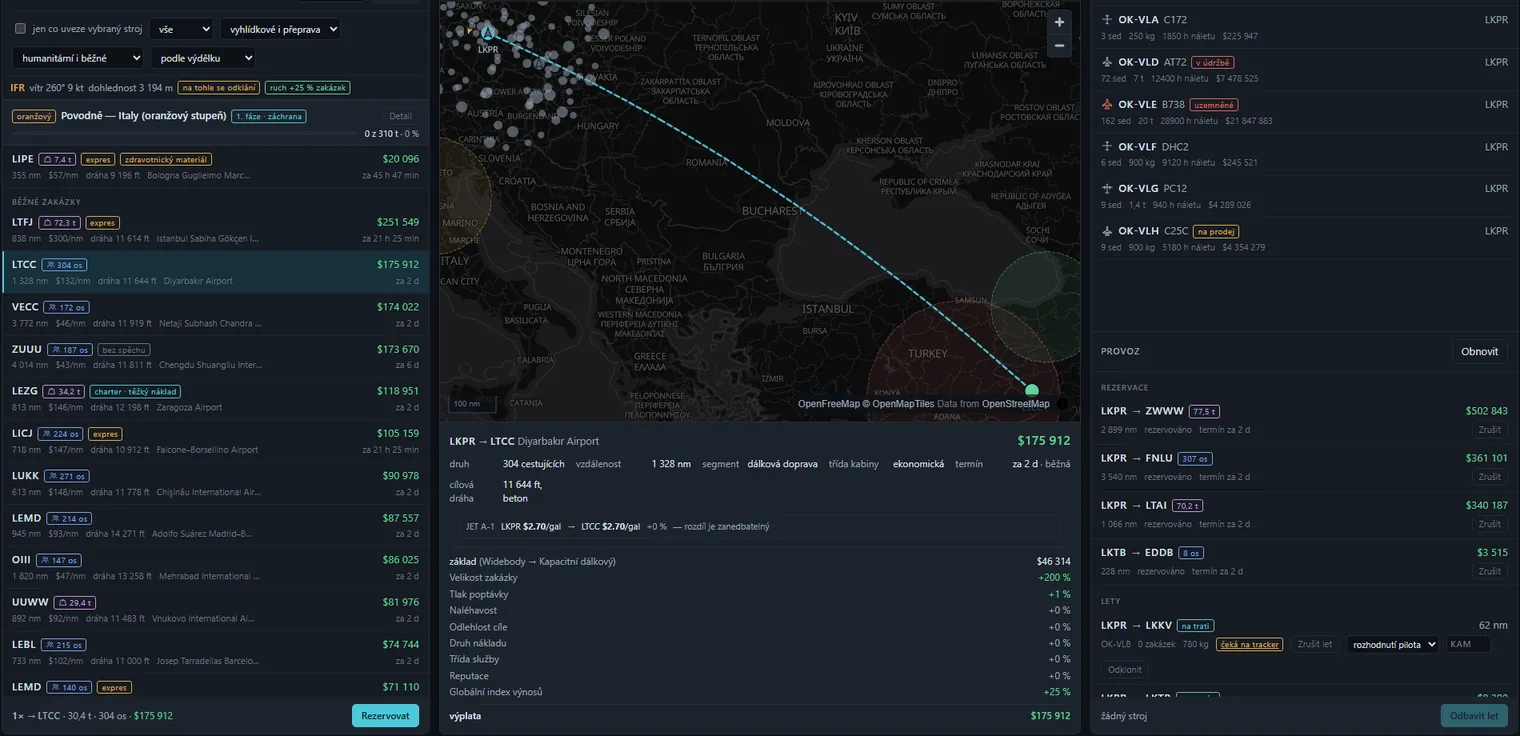Click the LTFJ 72,3 t cargo badge
Viewport: 1520px width, 736px height.
(59, 223)
